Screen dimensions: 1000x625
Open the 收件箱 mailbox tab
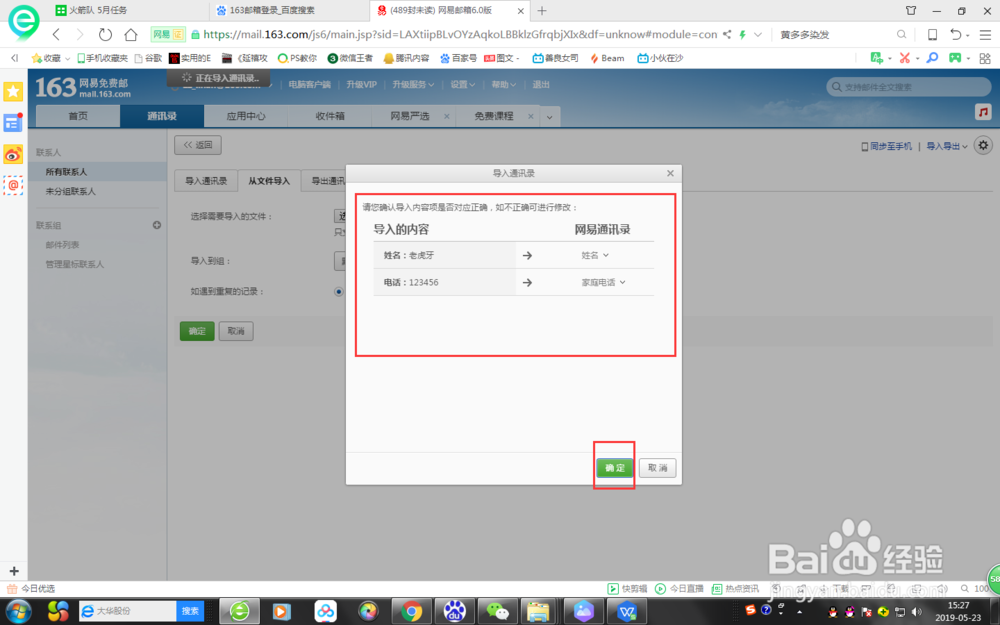(330, 115)
